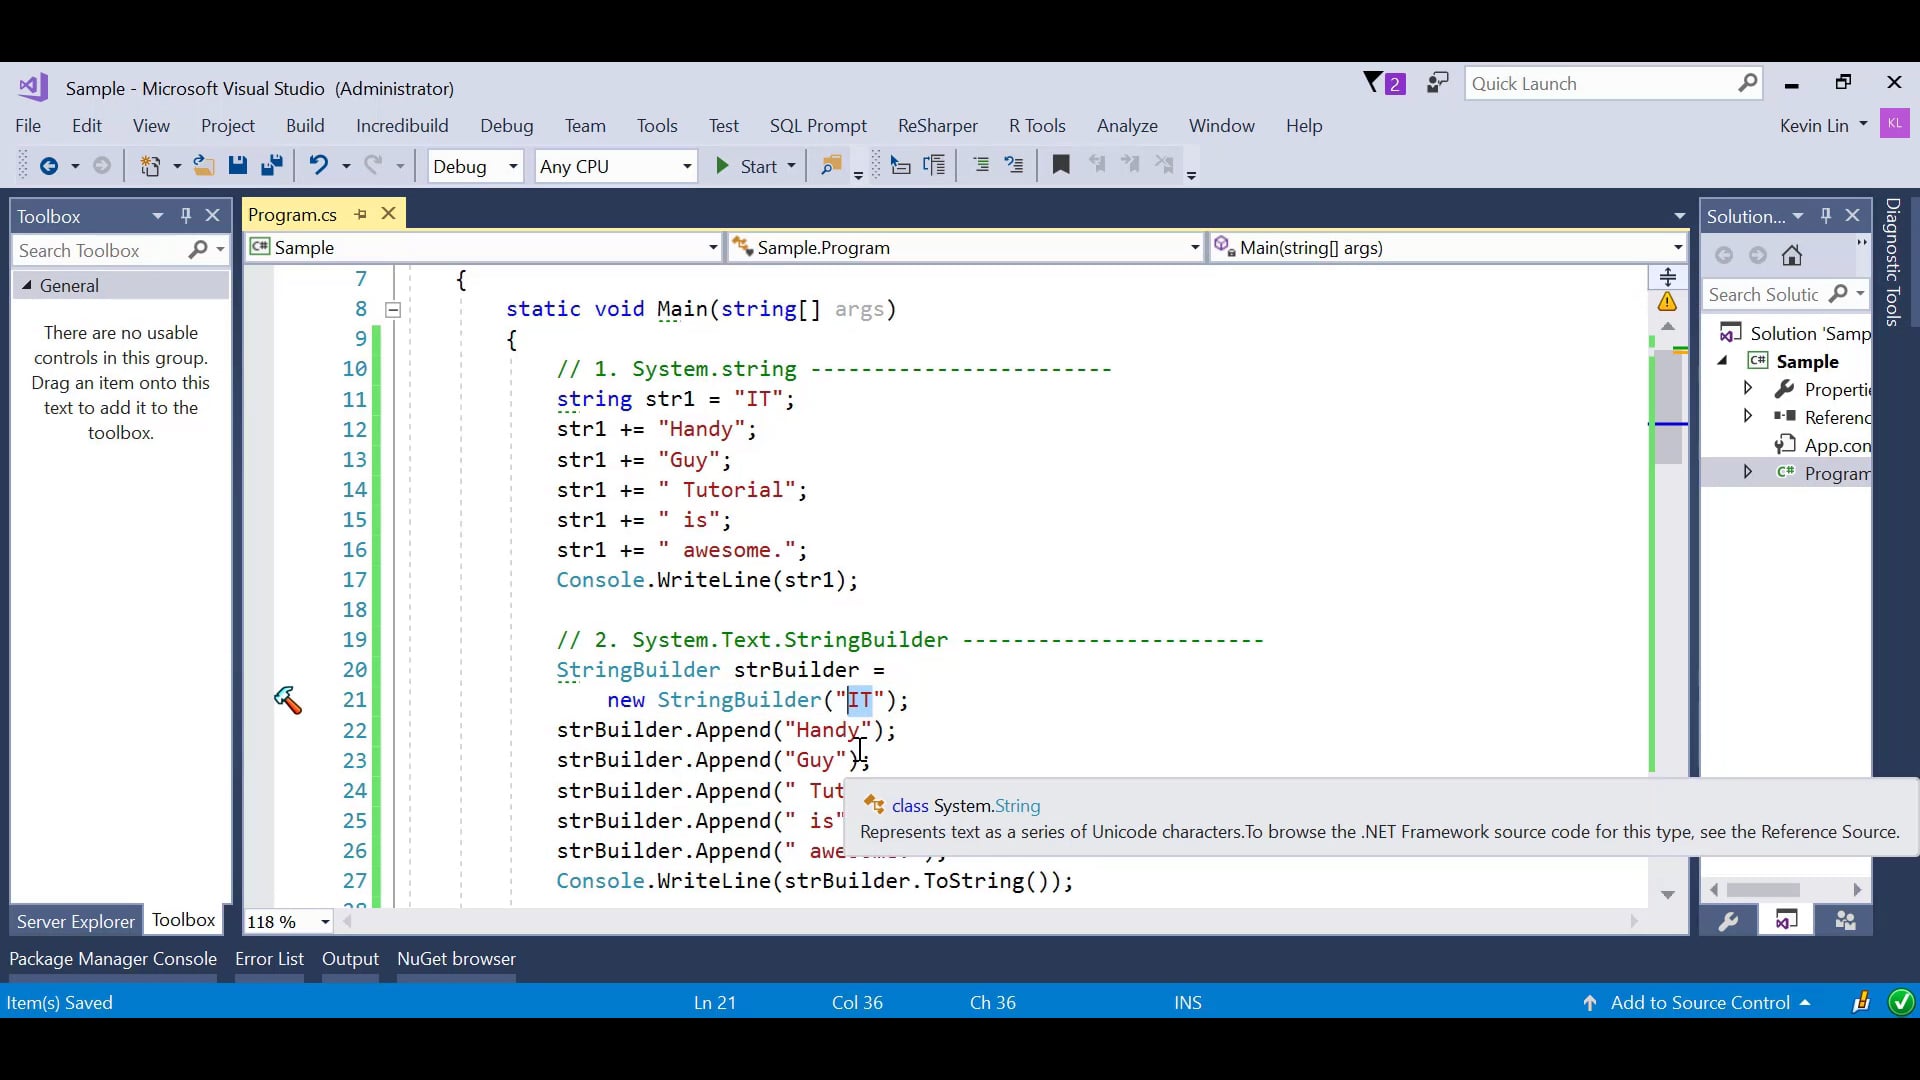Open the ReSharper menu
Screen dimensions: 1920x1080
pos(938,126)
